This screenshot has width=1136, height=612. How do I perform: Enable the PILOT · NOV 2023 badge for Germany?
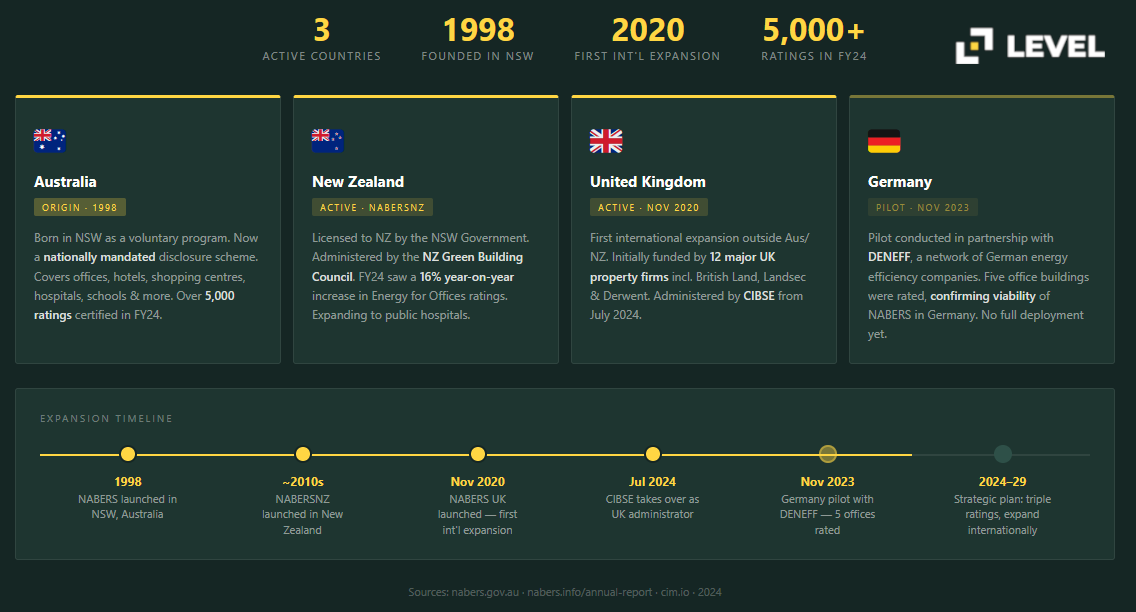click(923, 207)
